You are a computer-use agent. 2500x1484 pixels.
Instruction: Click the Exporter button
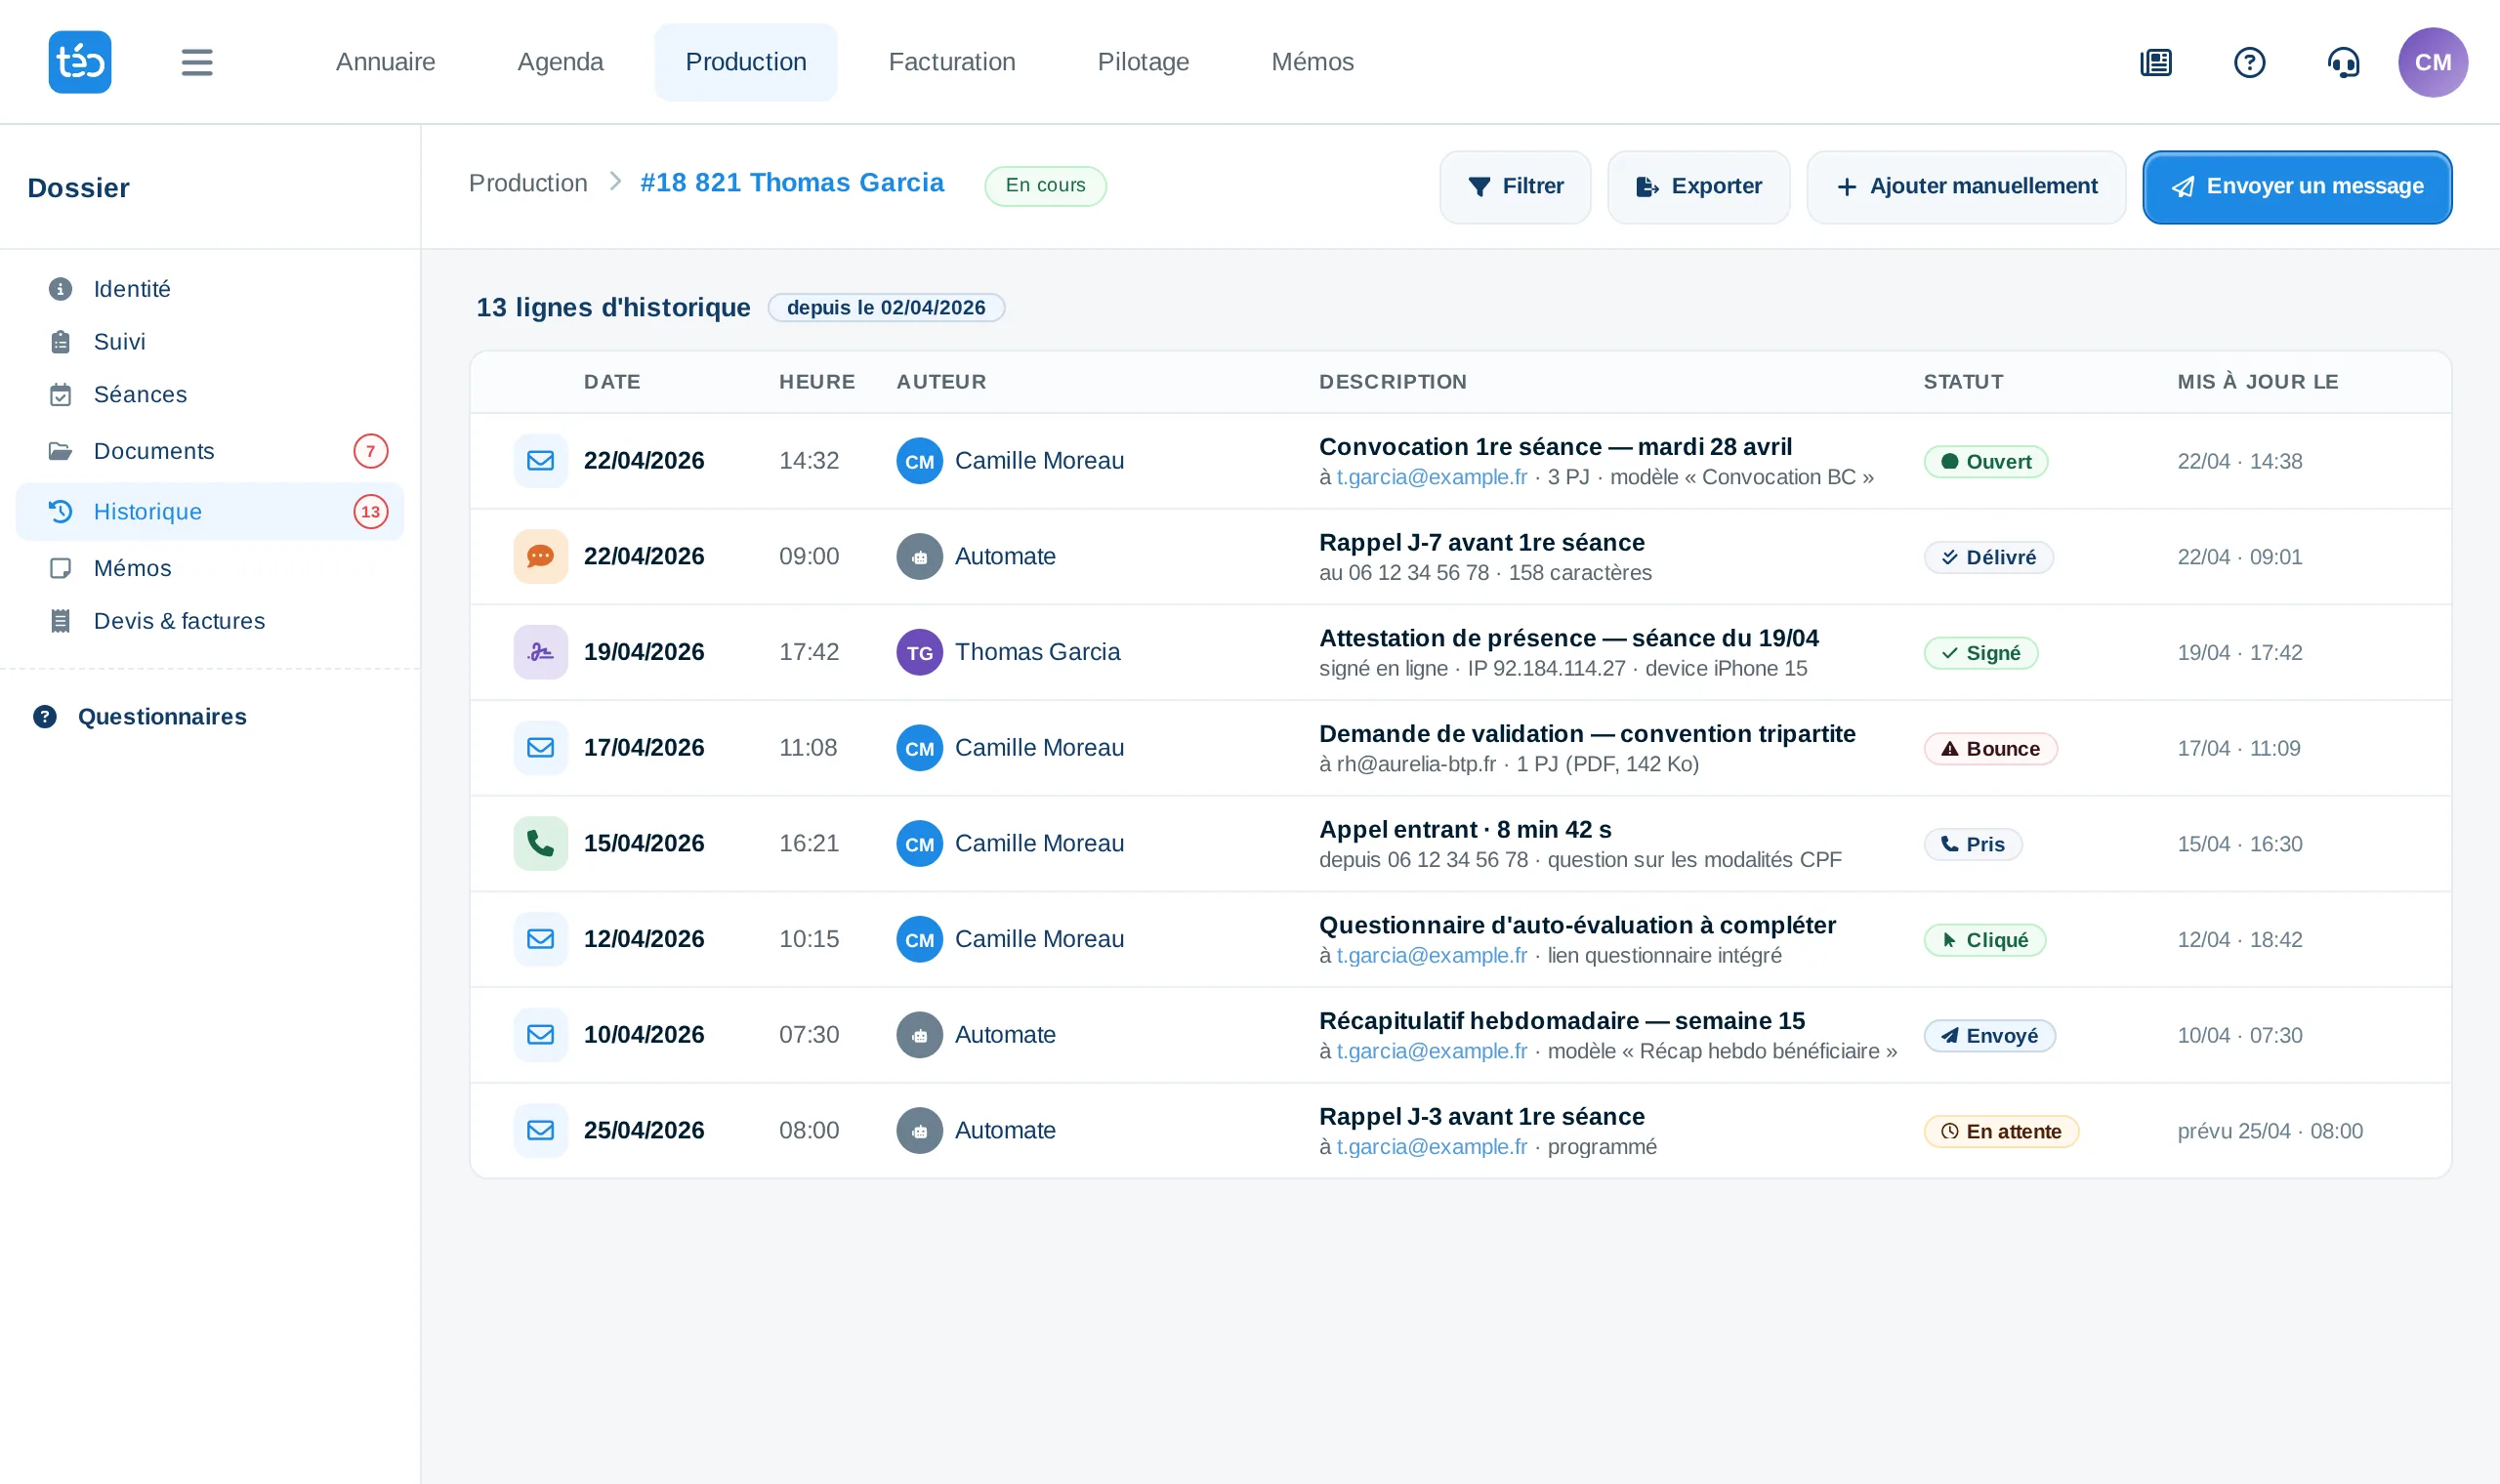click(x=1698, y=187)
